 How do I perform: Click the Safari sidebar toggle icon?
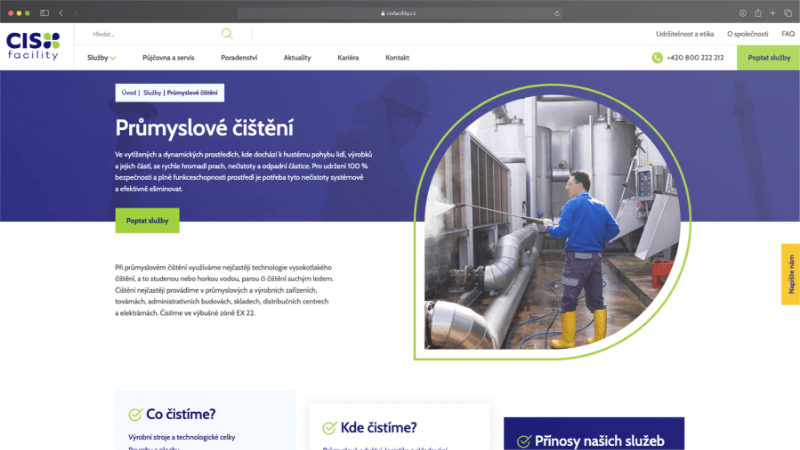click(44, 12)
